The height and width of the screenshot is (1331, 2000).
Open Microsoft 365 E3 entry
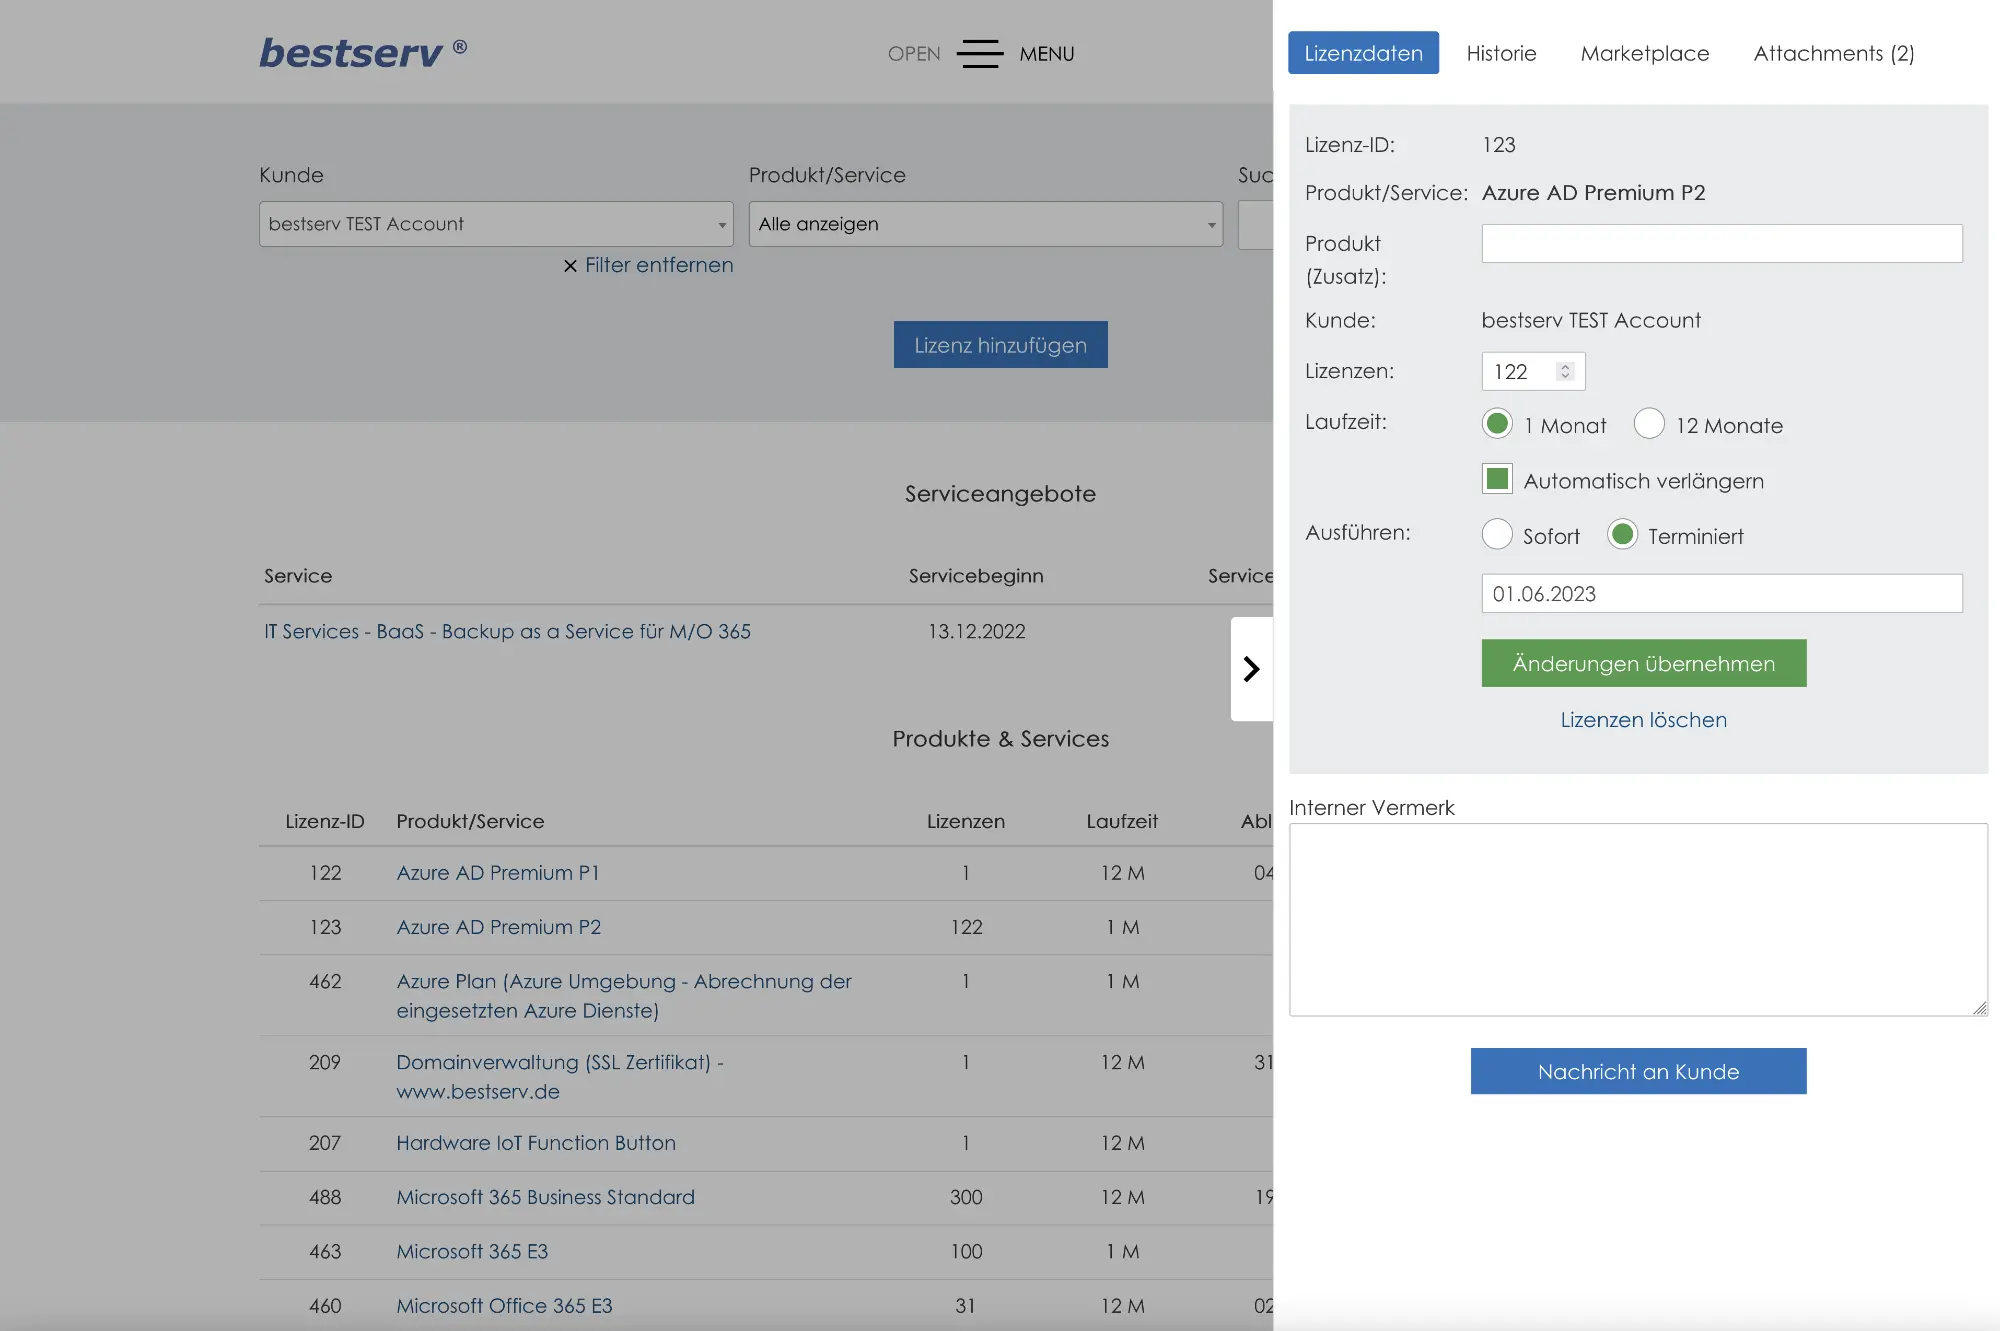tap(472, 1251)
